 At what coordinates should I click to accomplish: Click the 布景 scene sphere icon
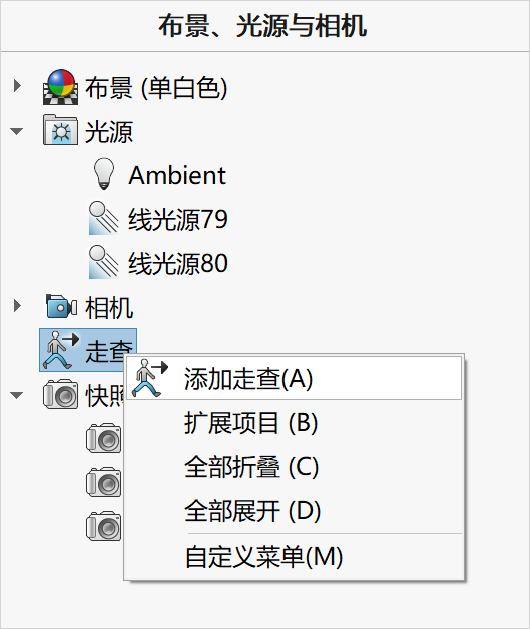(x=61, y=87)
